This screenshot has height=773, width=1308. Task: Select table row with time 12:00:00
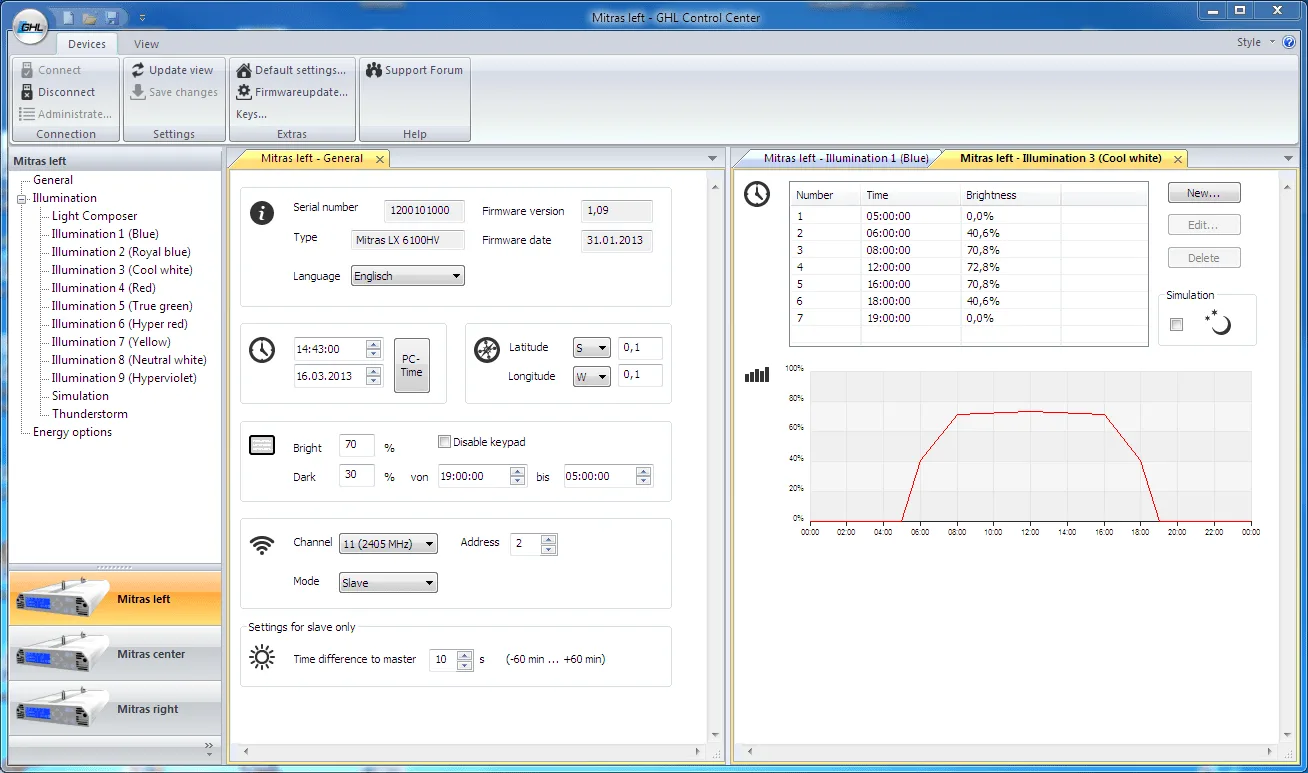(968, 267)
